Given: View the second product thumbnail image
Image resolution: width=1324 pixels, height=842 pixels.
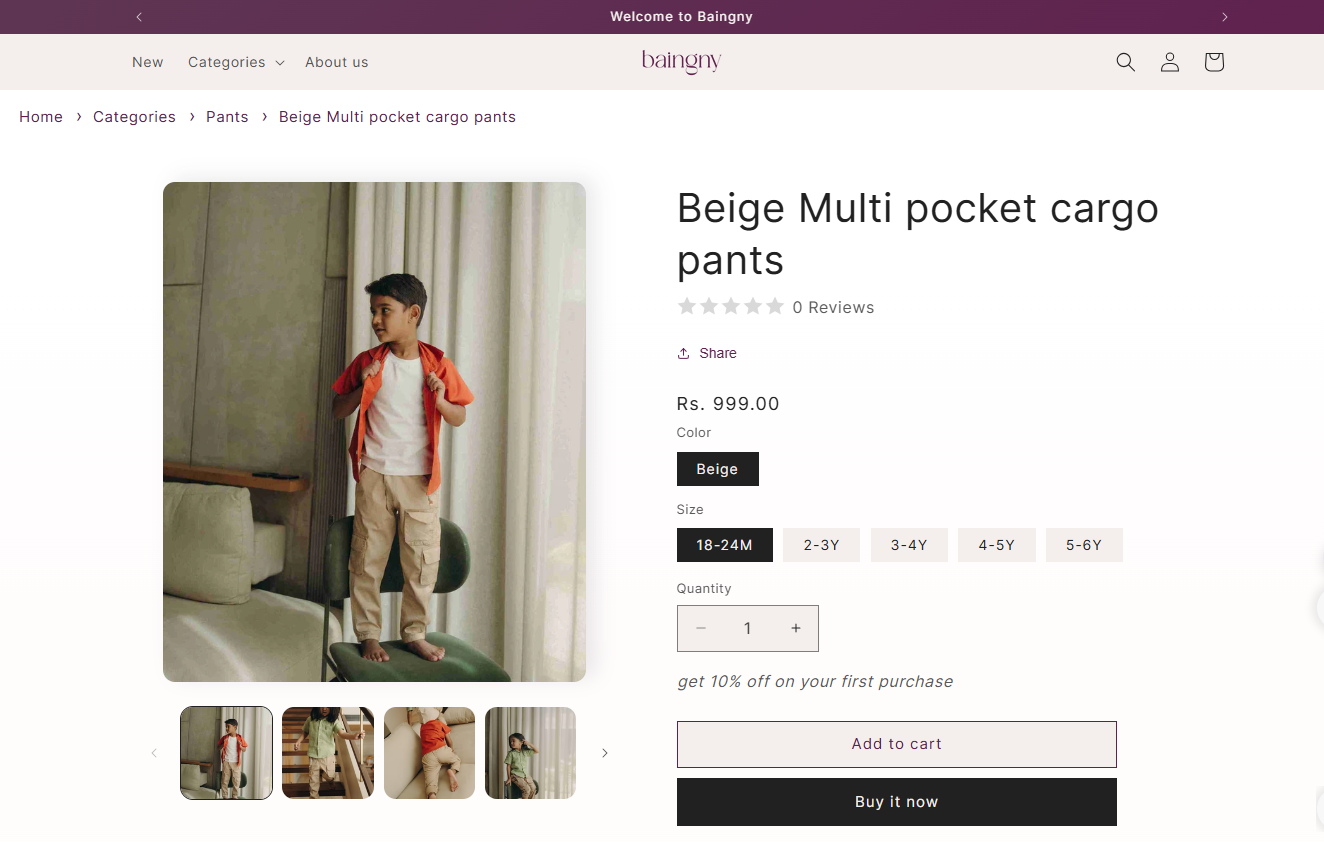Looking at the screenshot, I should 328,753.
